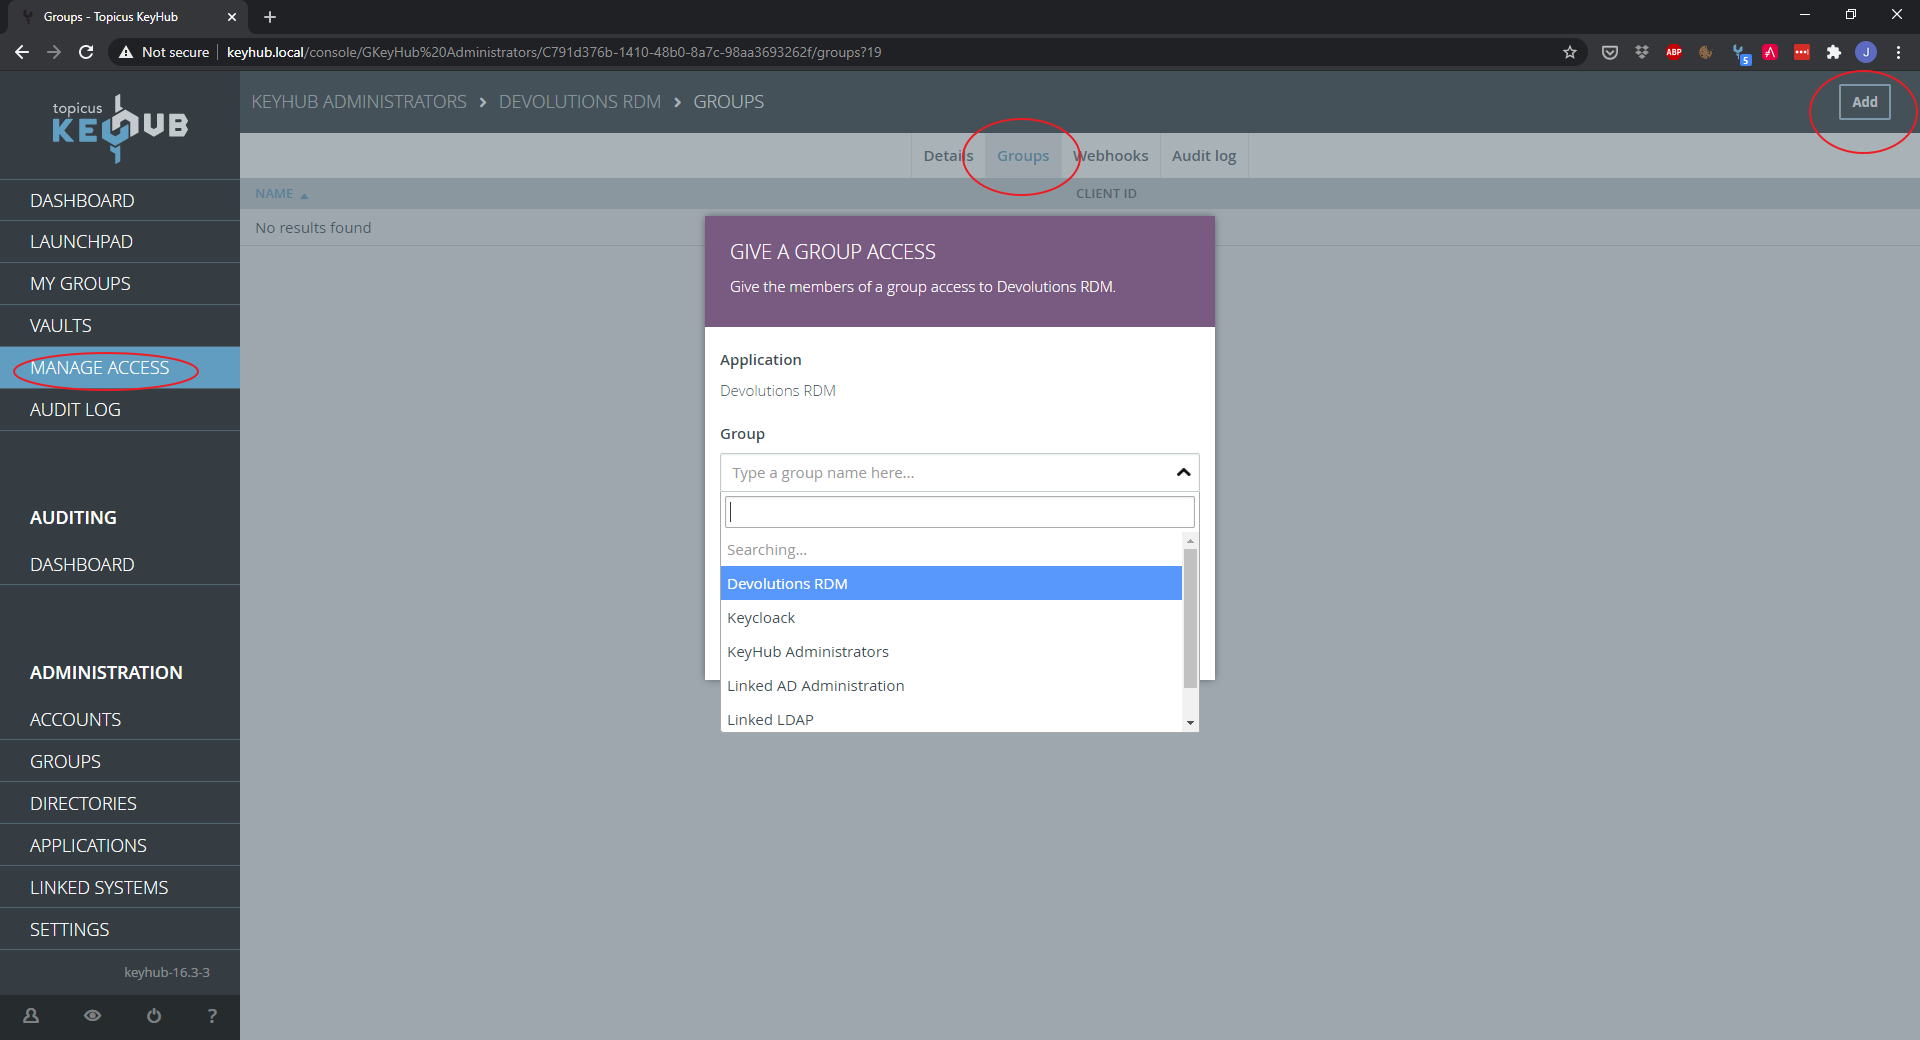Screen dimensions: 1920x1040
Task: Open the Pocket extension icon
Action: click(1610, 52)
